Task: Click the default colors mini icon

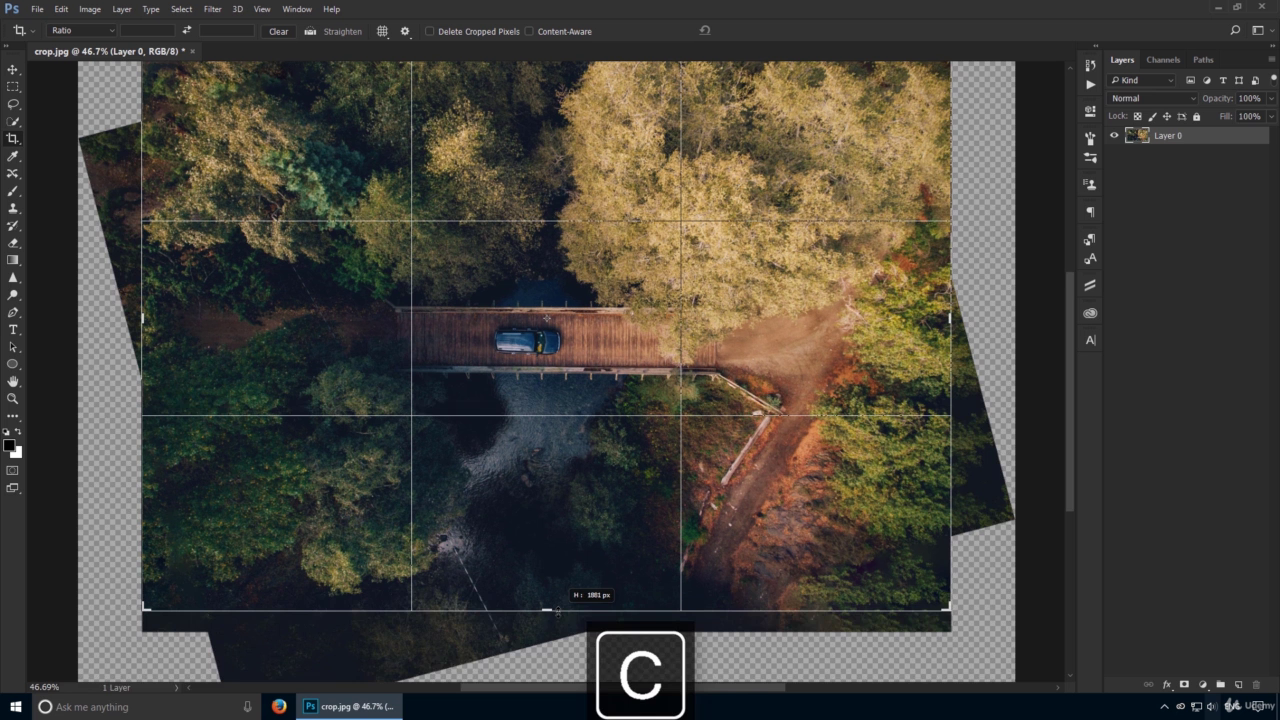Action: (7, 432)
